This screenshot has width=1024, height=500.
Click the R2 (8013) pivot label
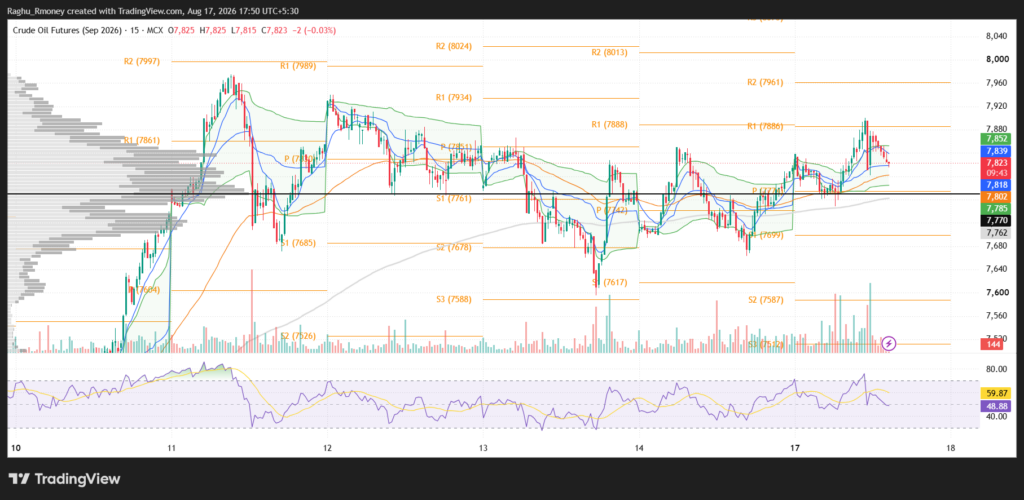(x=609, y=52)
